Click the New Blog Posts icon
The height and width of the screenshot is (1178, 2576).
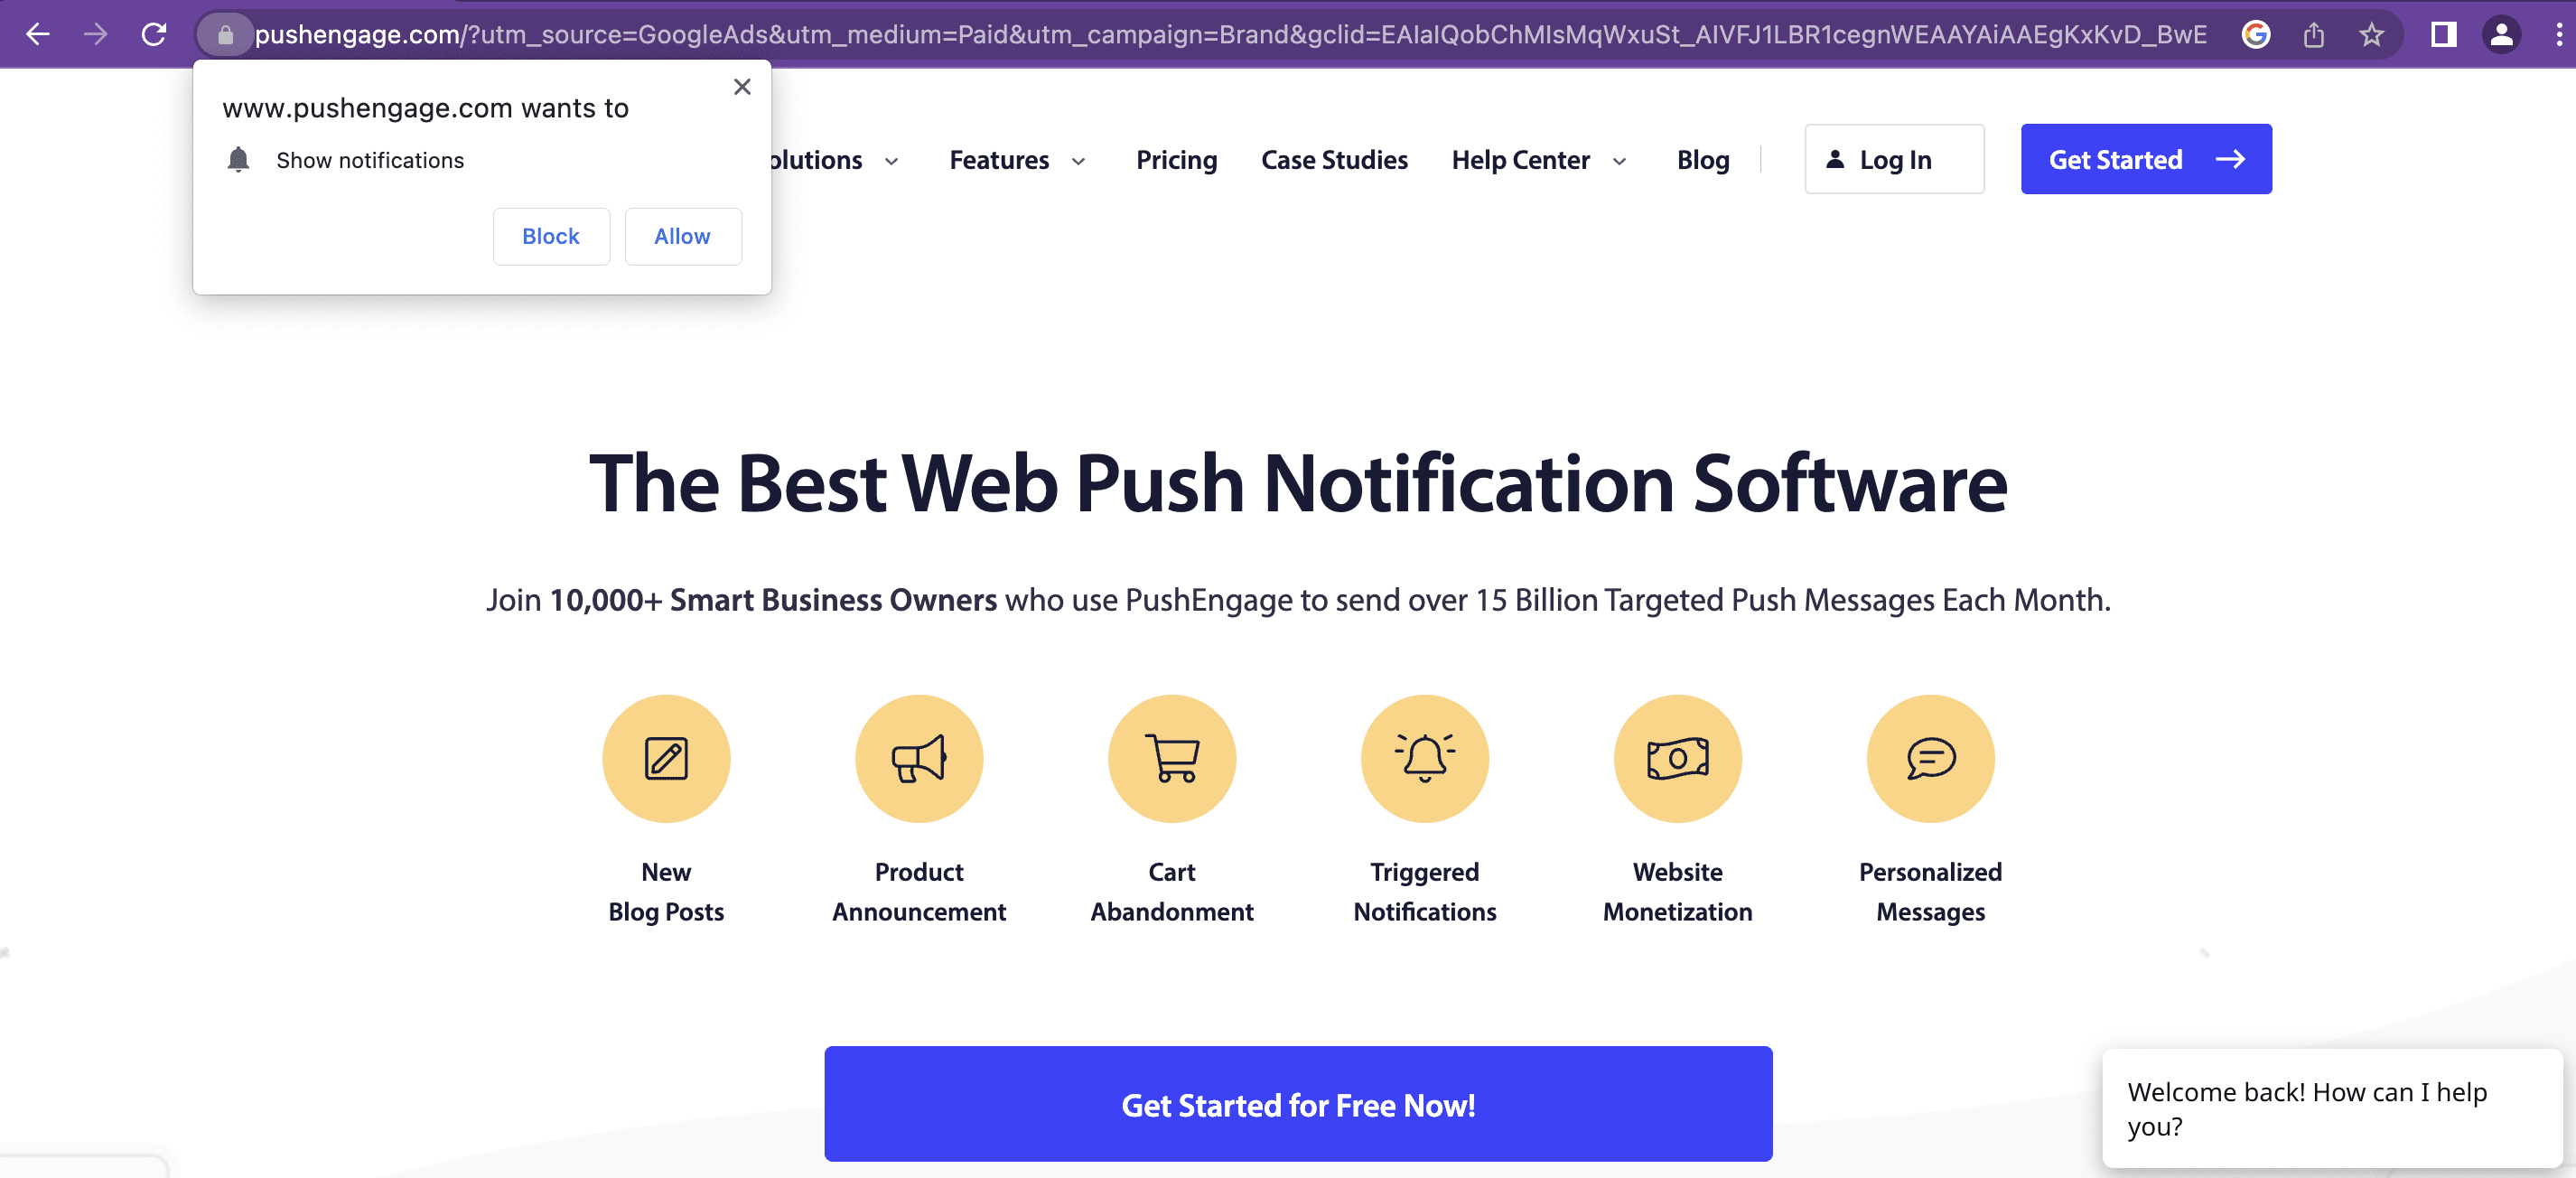point(666,759)
